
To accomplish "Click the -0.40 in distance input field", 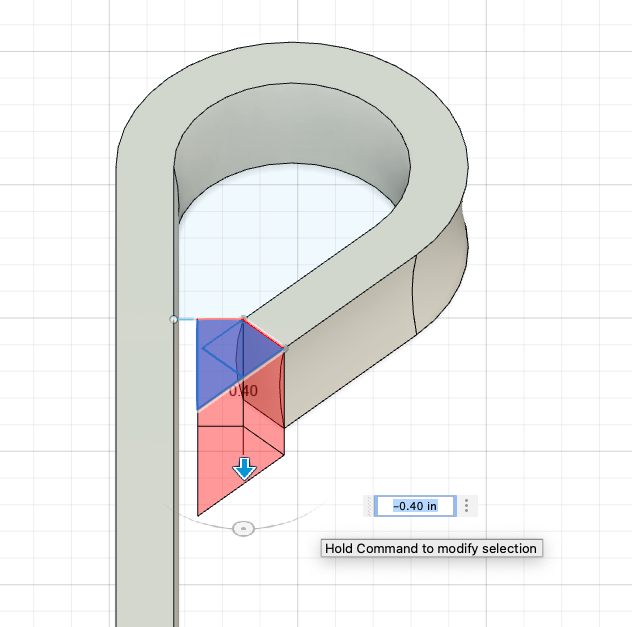I will (415, 506).
